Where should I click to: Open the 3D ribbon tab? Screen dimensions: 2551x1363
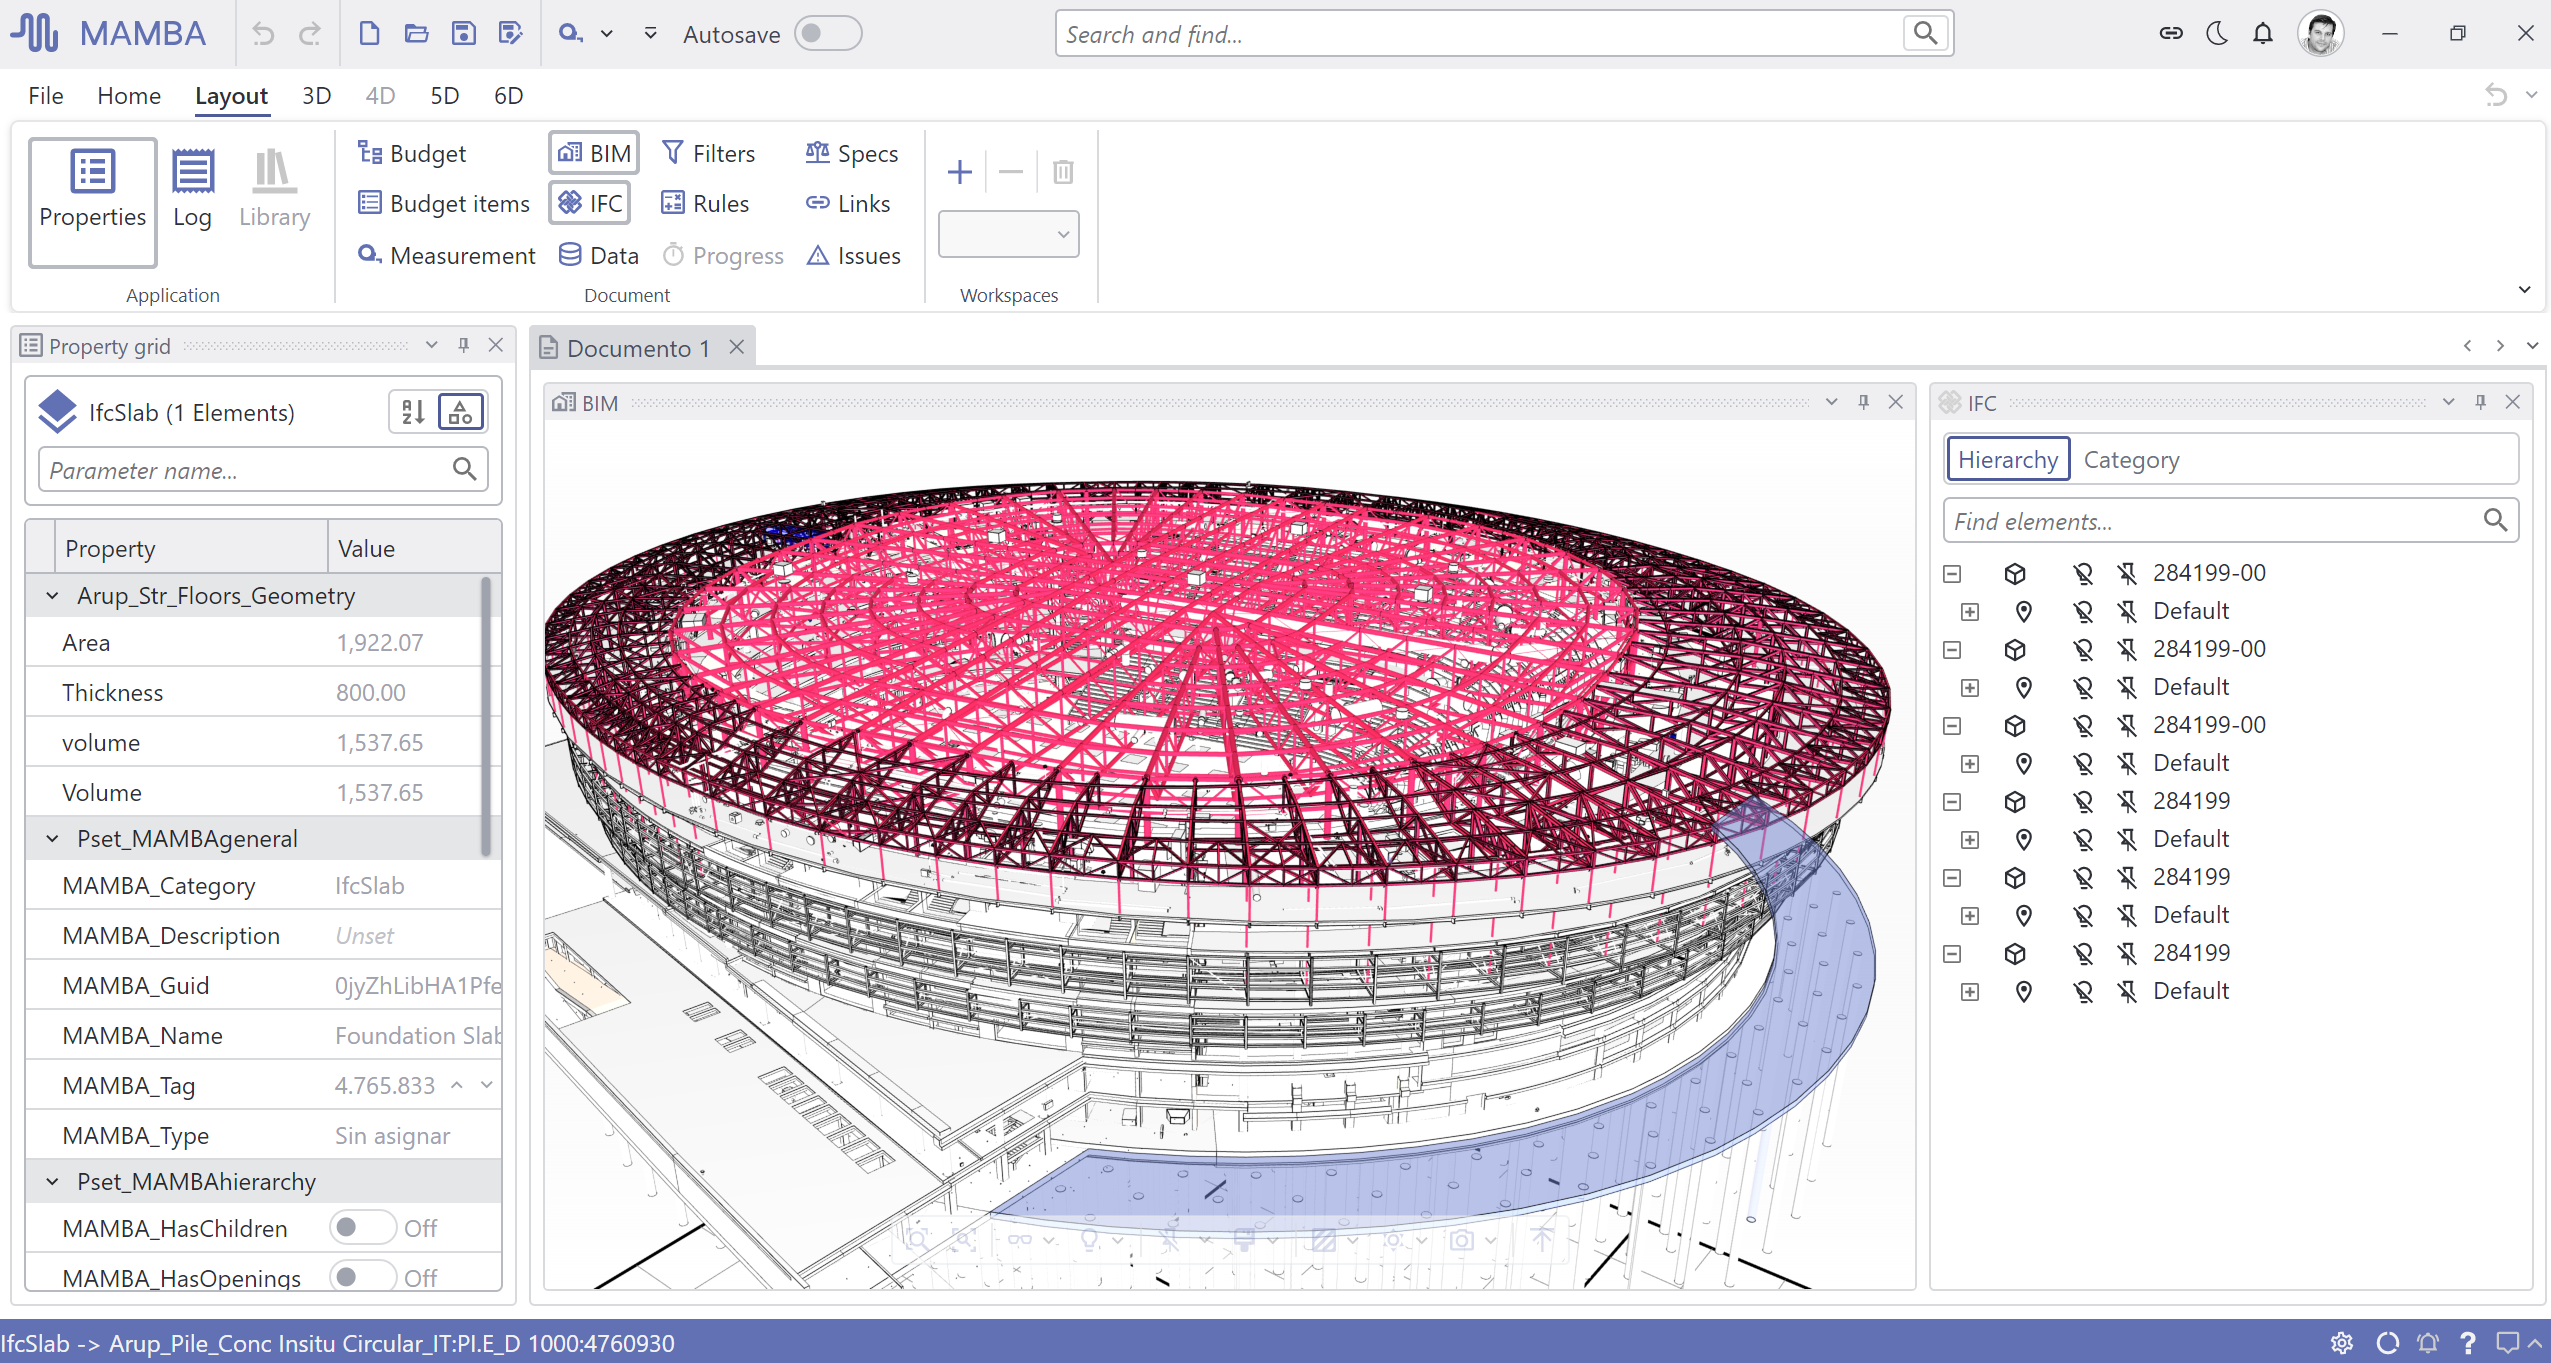[x=316, y=96]
